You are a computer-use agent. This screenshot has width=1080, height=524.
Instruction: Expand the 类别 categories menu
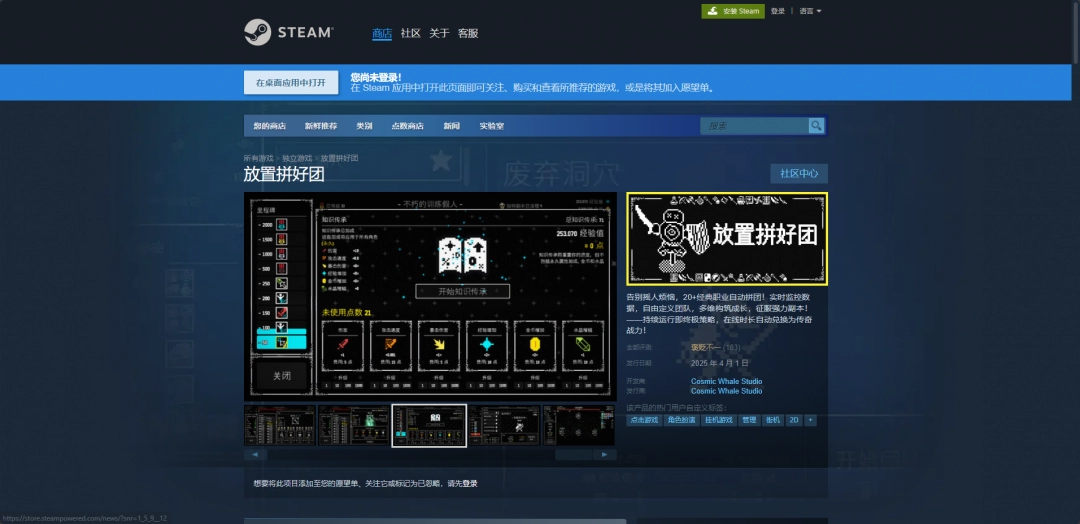point(364,126)
